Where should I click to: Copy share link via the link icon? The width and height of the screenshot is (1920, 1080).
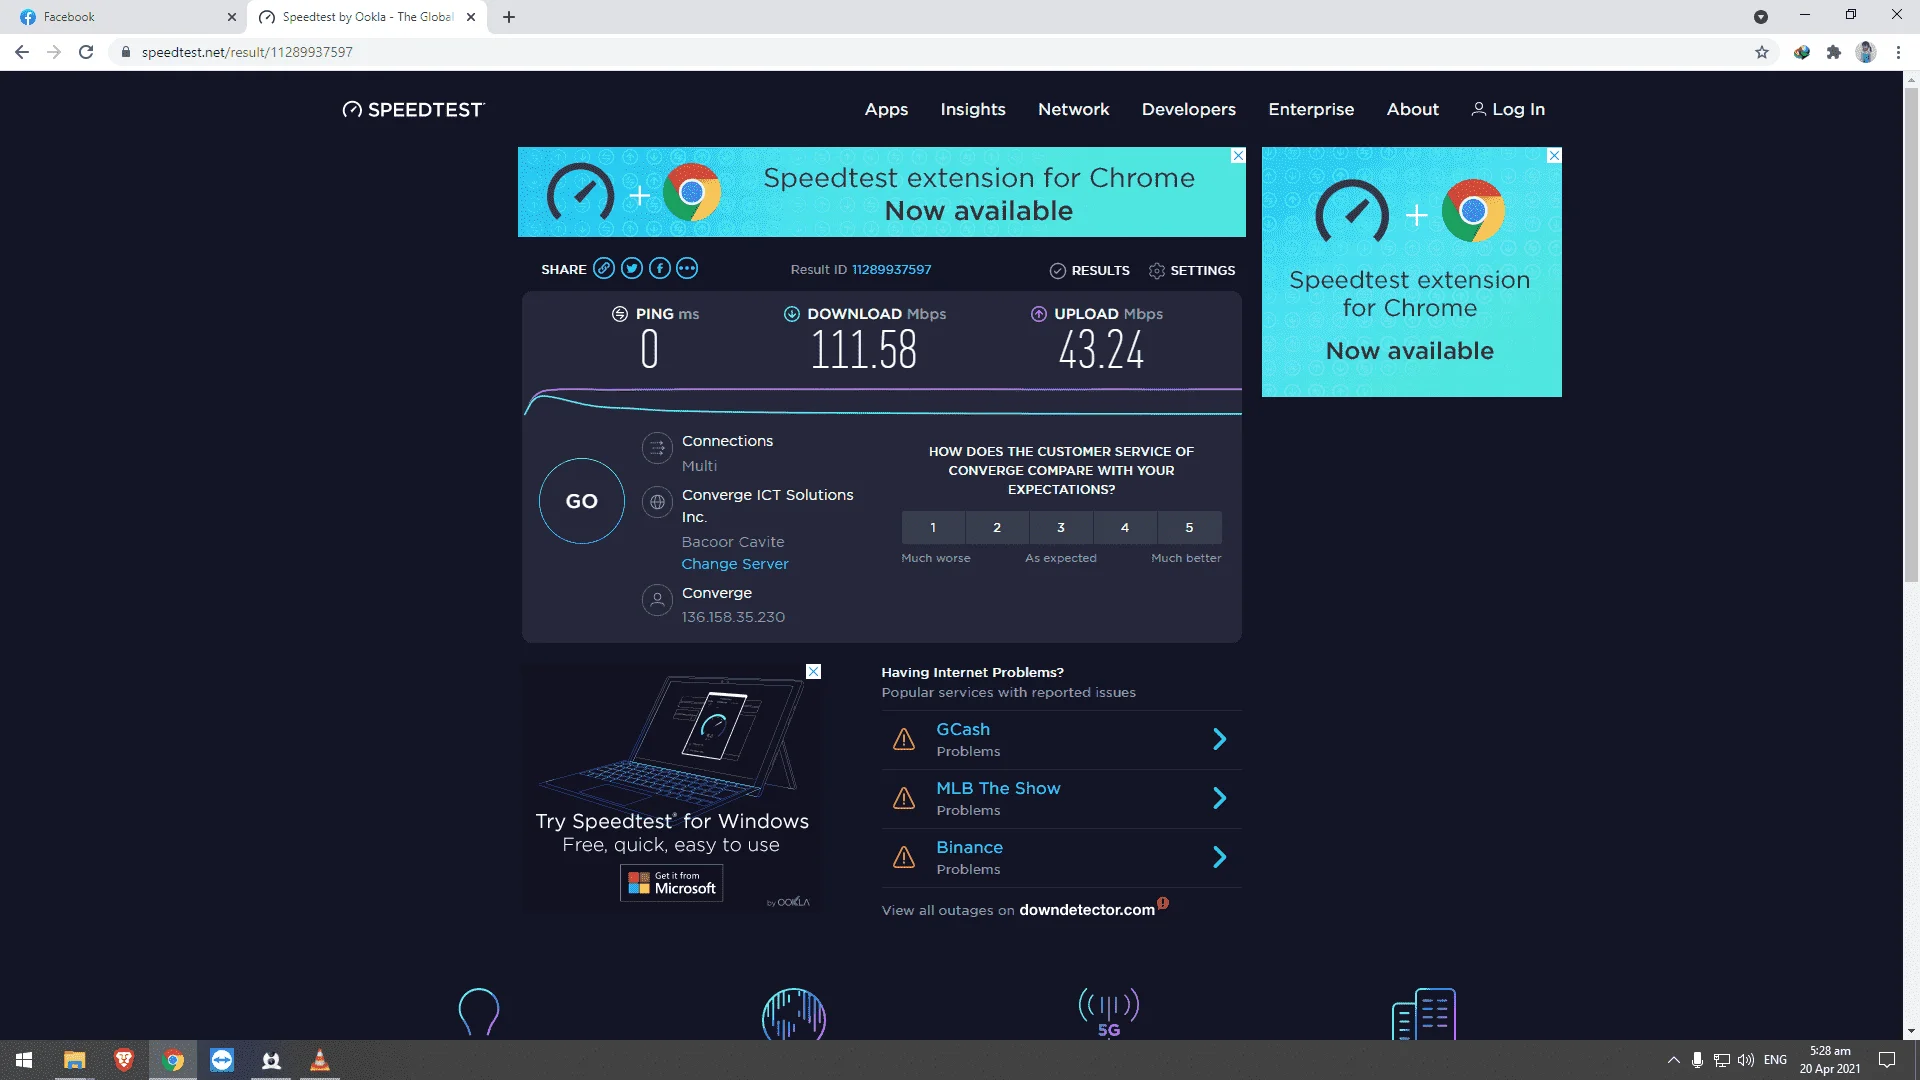click(x=603, y=268)
